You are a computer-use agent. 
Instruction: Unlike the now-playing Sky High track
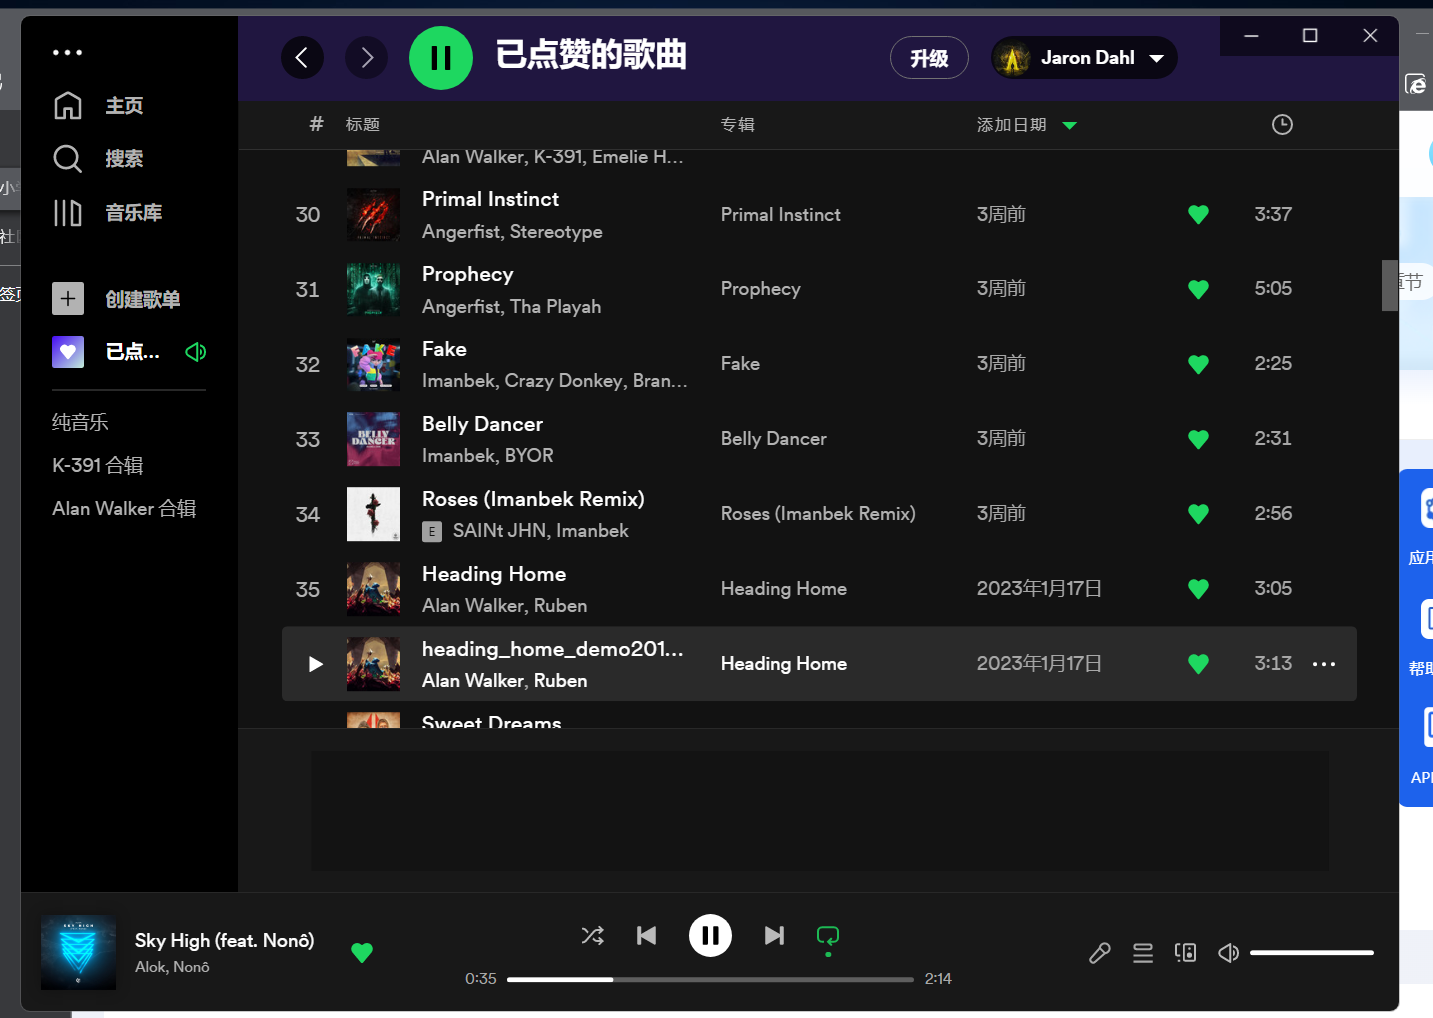tap(362, 952)
